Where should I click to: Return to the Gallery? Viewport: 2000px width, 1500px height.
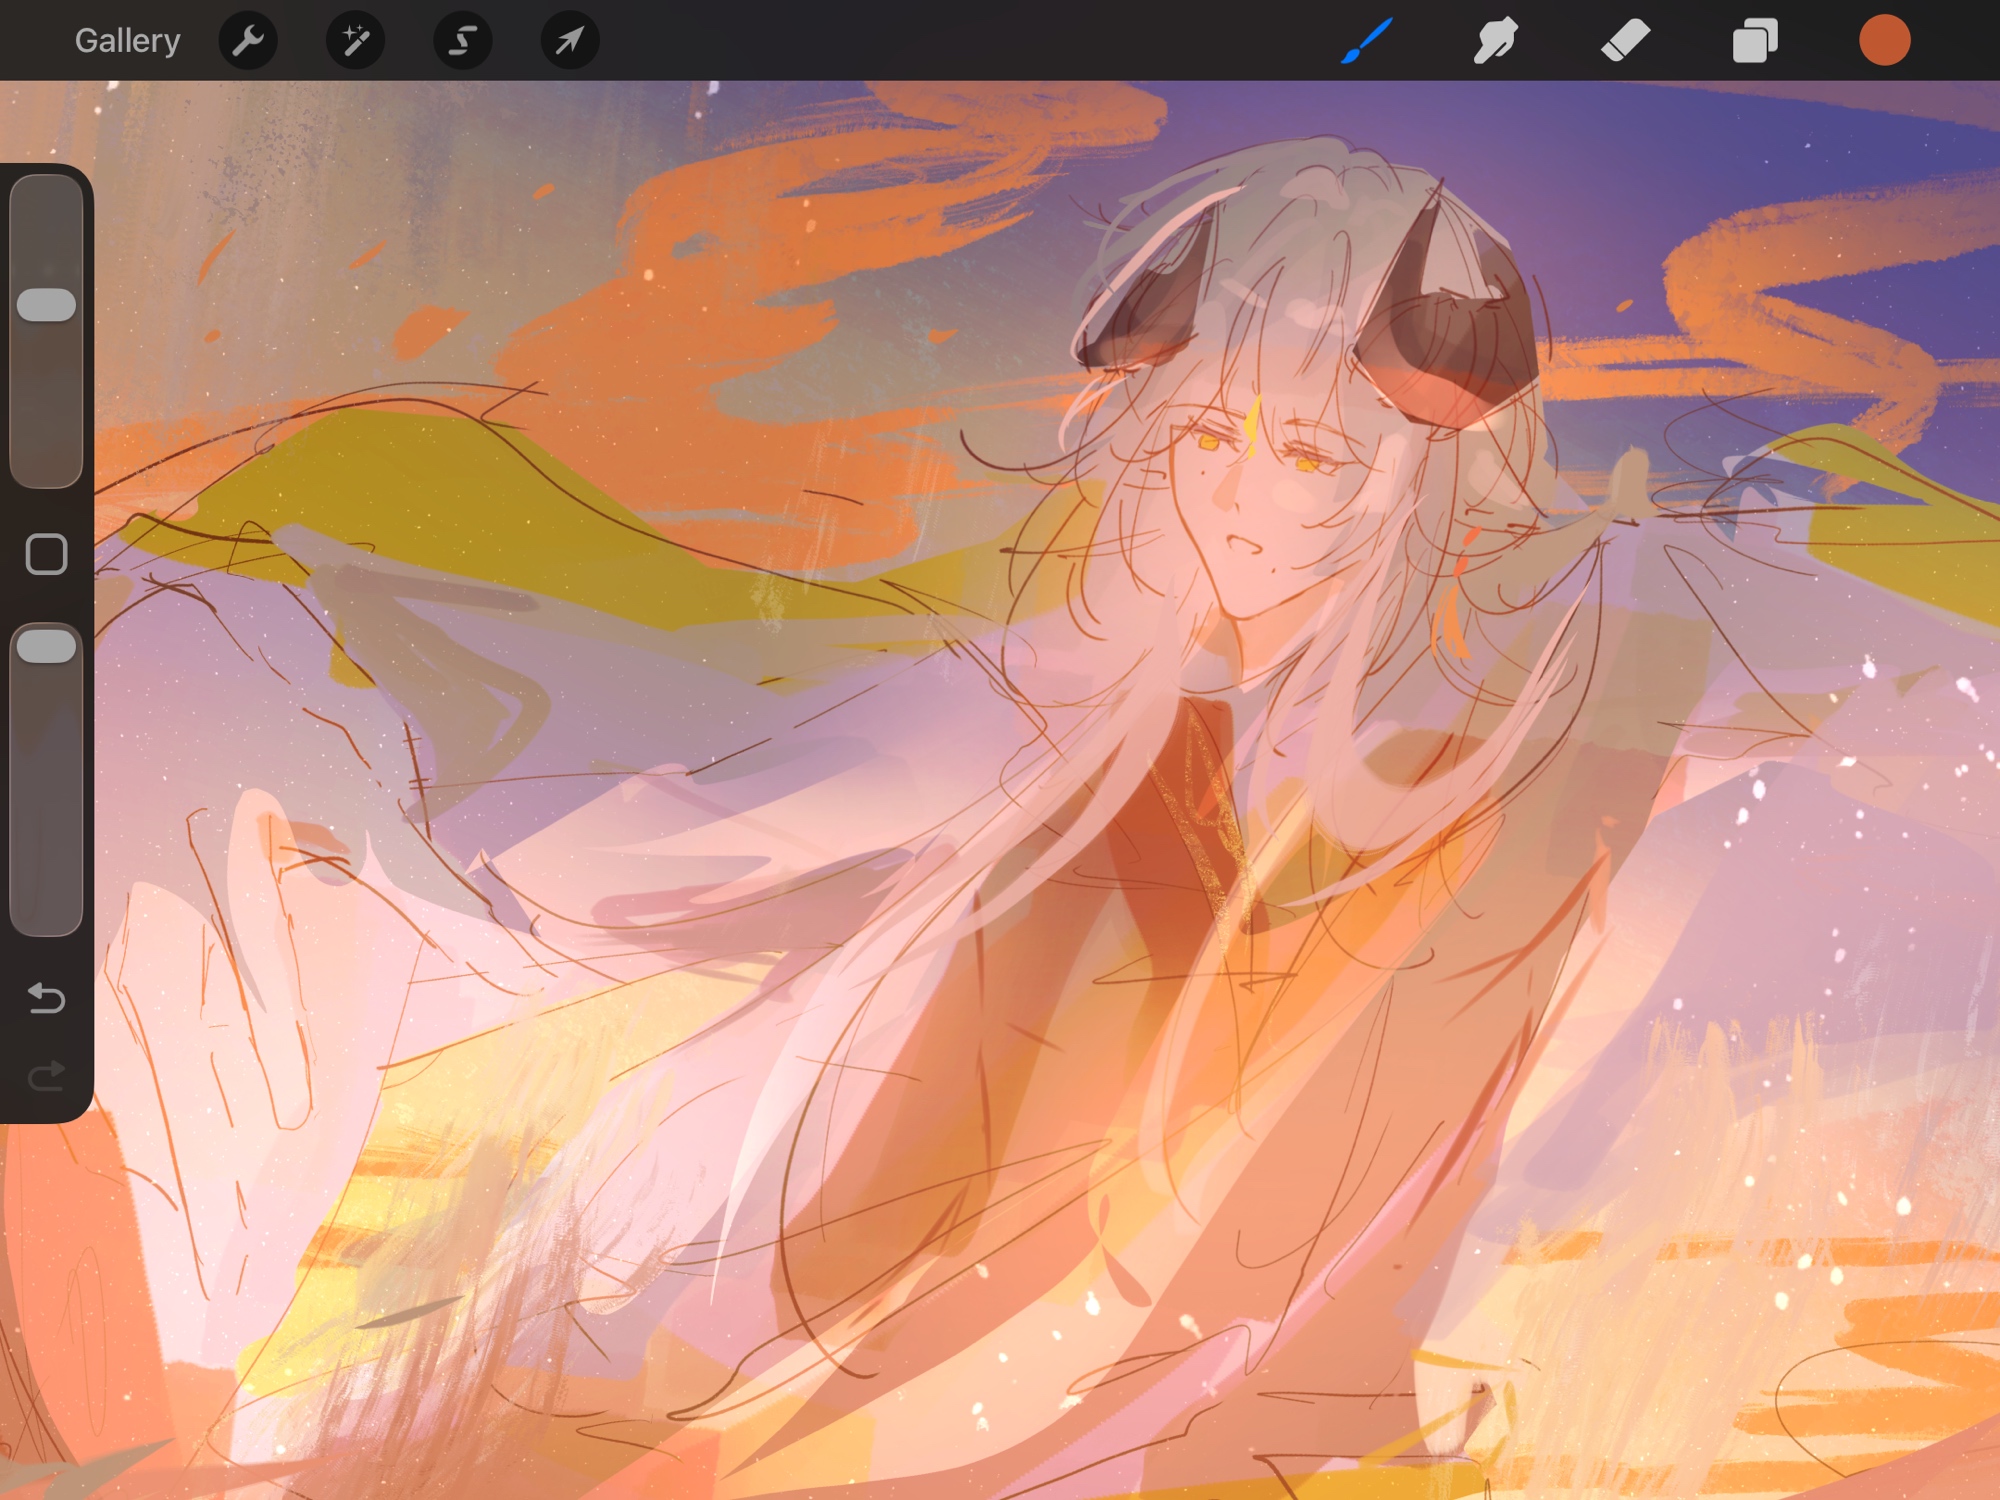coord(127,41)
